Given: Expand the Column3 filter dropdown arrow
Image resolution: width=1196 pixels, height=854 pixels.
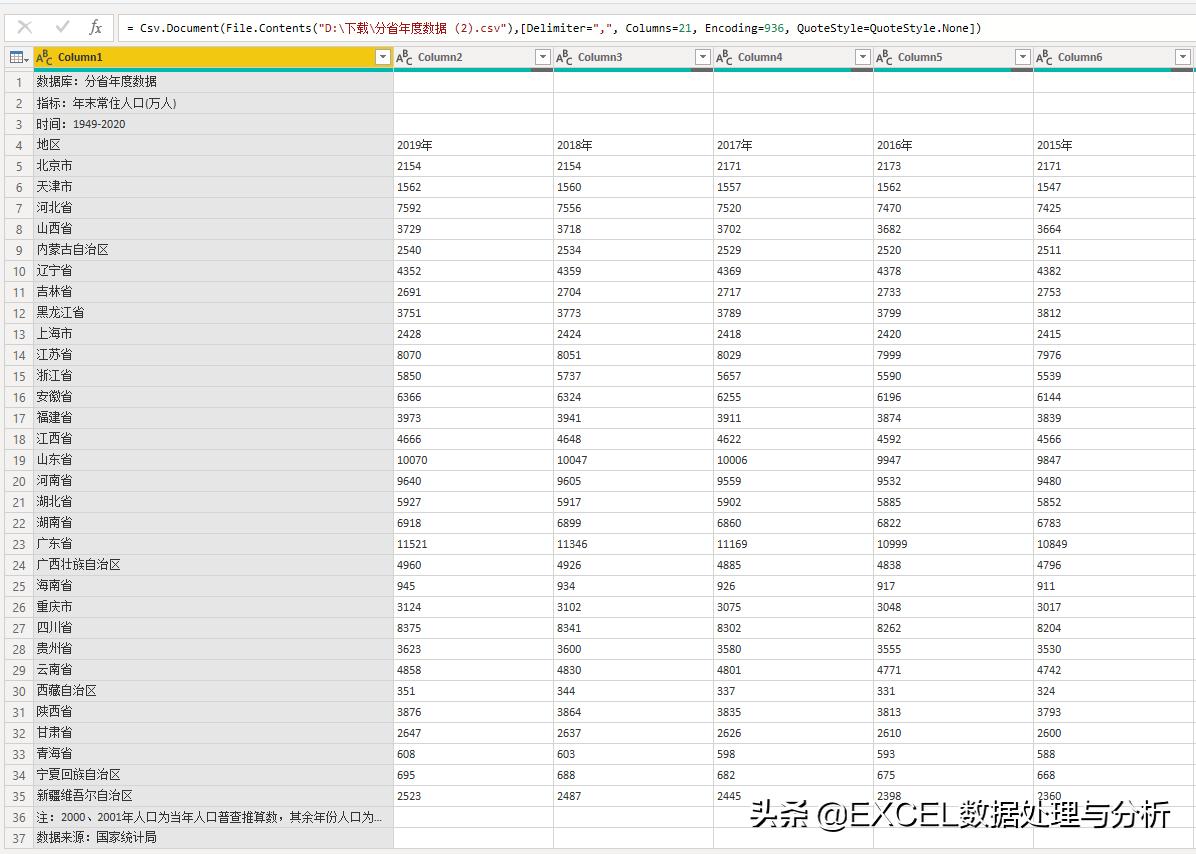Looking at the screenshot, I should tap(702, 58).
